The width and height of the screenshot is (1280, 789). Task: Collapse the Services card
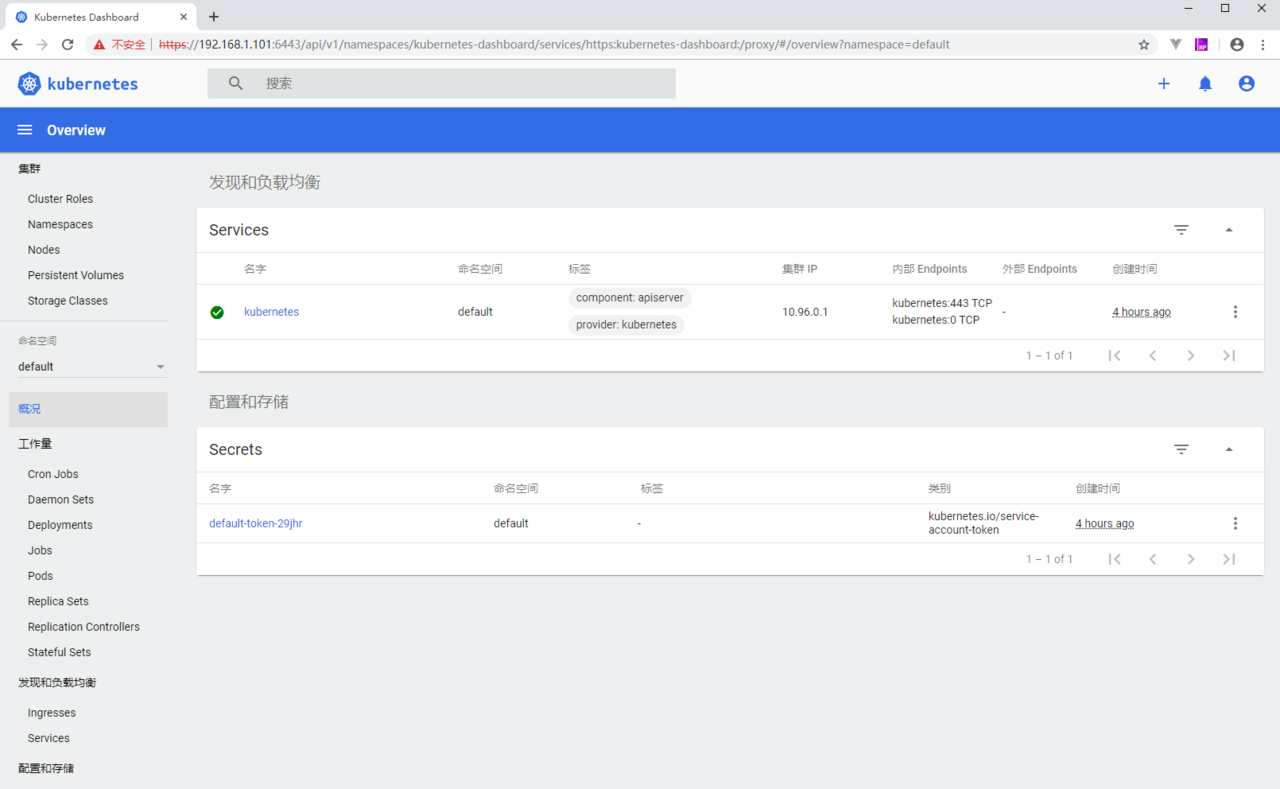pos(1229,230)
